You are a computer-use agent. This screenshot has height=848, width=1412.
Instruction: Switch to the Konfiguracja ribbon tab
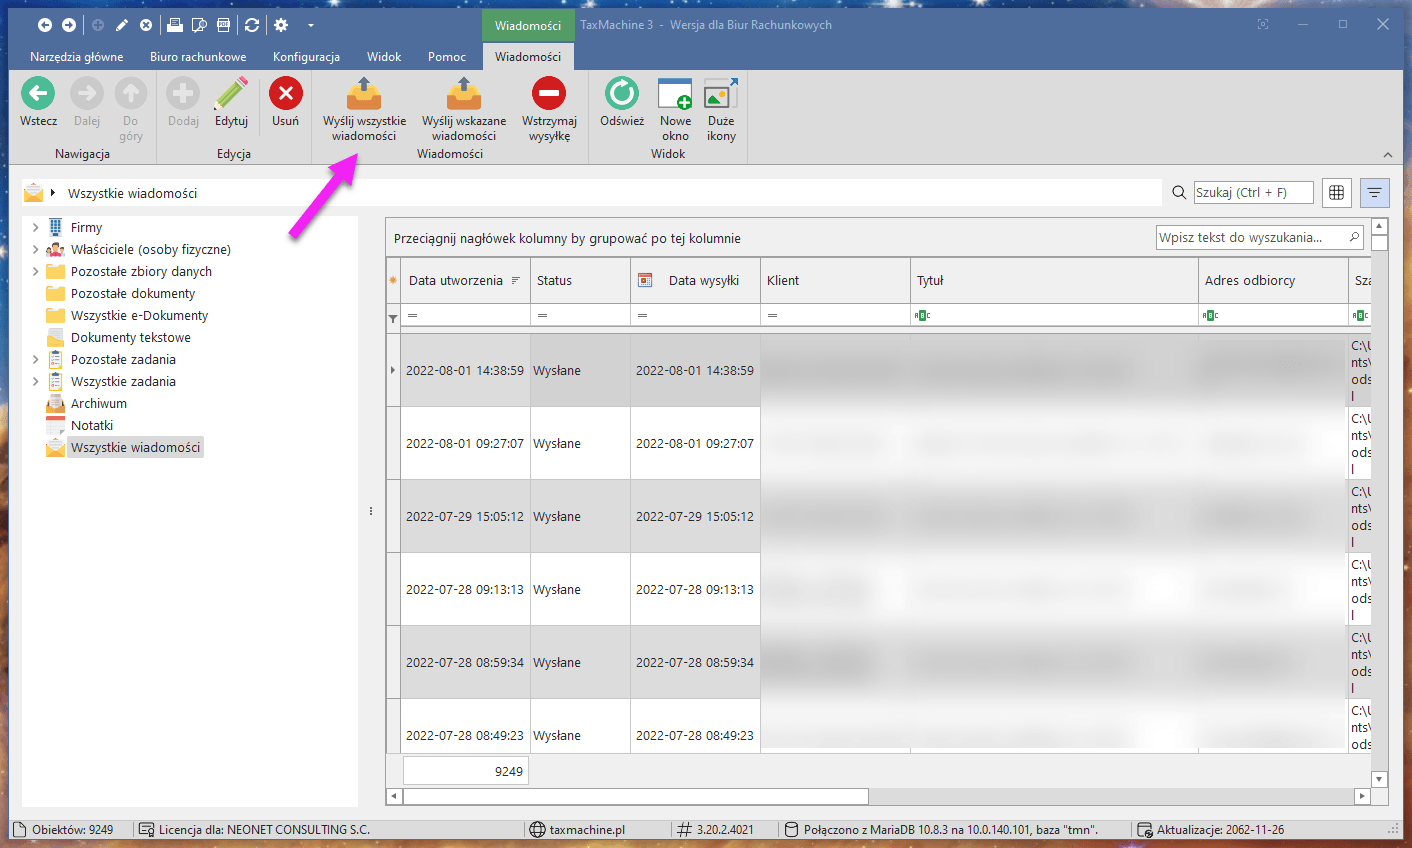[x=306, y=57]
